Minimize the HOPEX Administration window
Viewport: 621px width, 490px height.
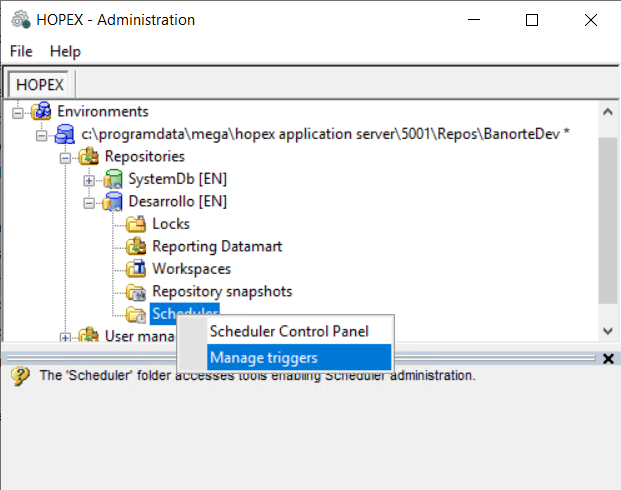point(474,20)
